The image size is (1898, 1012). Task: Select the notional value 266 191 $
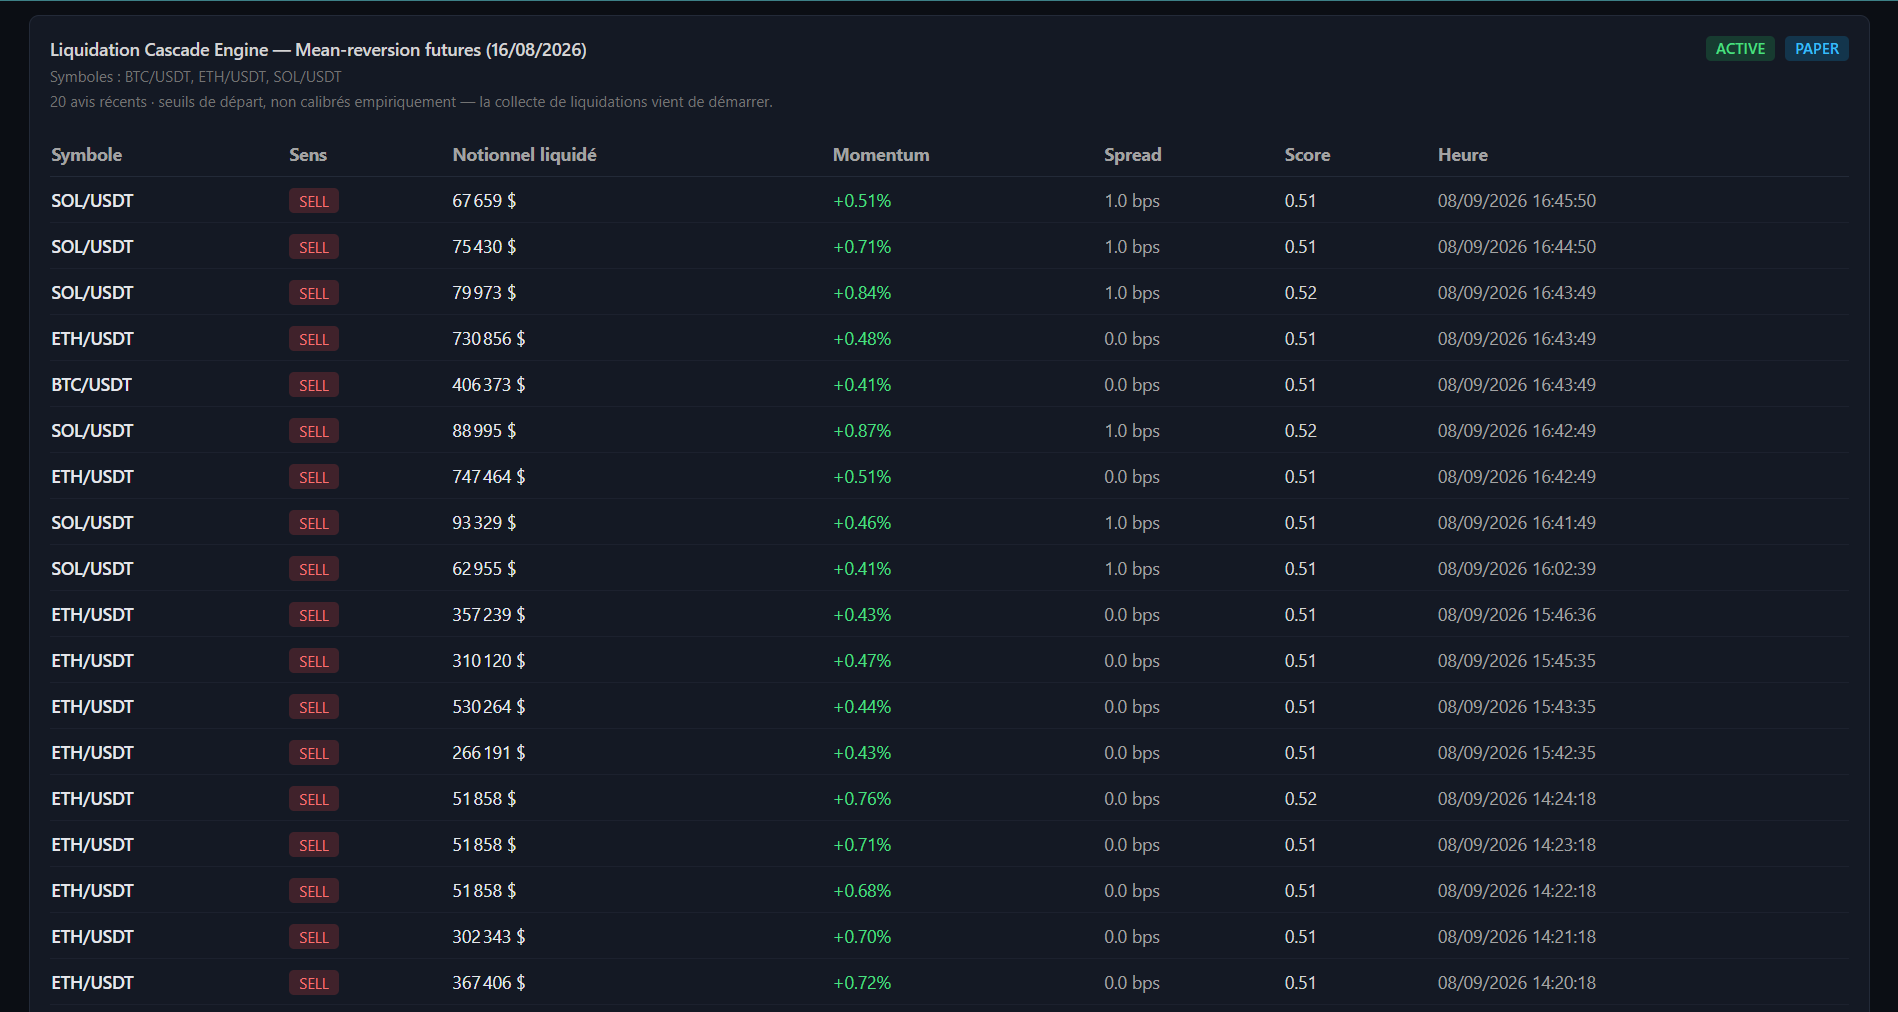[489, 753]
